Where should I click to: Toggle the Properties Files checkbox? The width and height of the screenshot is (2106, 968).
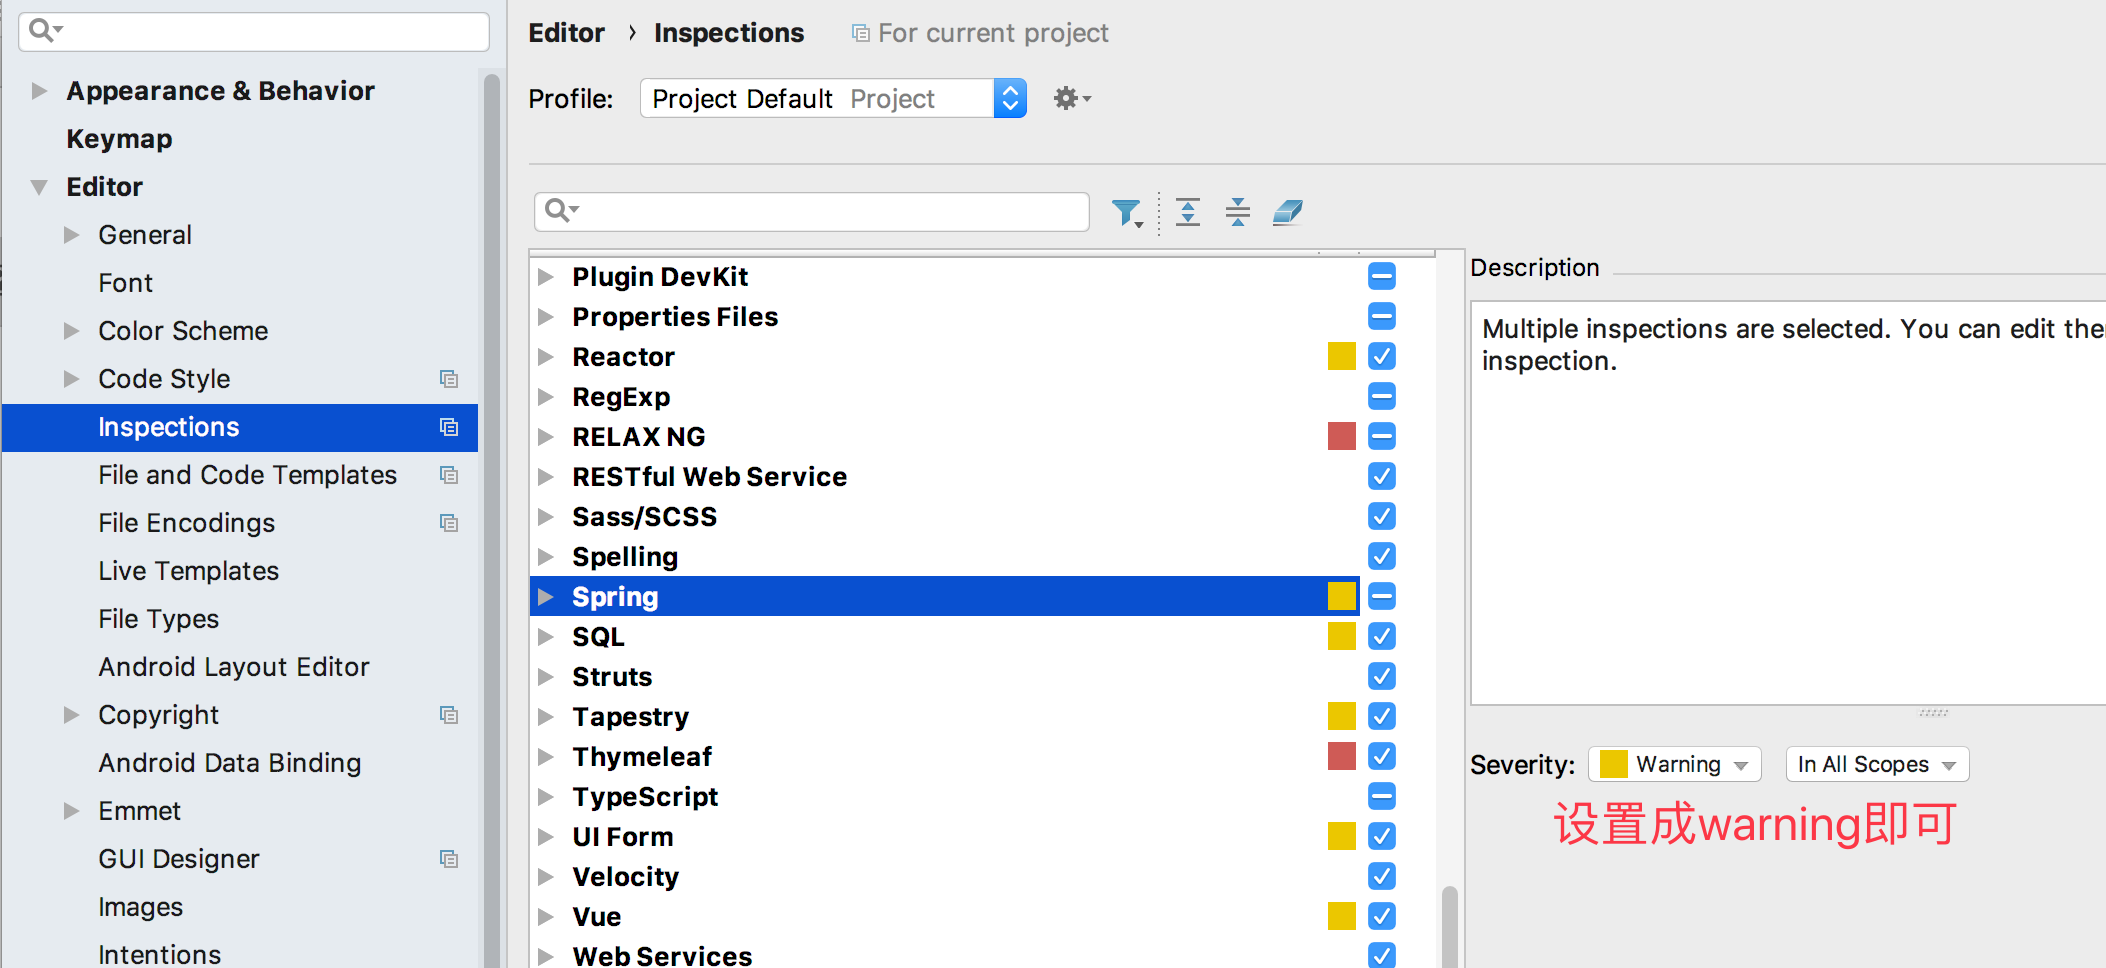coord(1382,316)
